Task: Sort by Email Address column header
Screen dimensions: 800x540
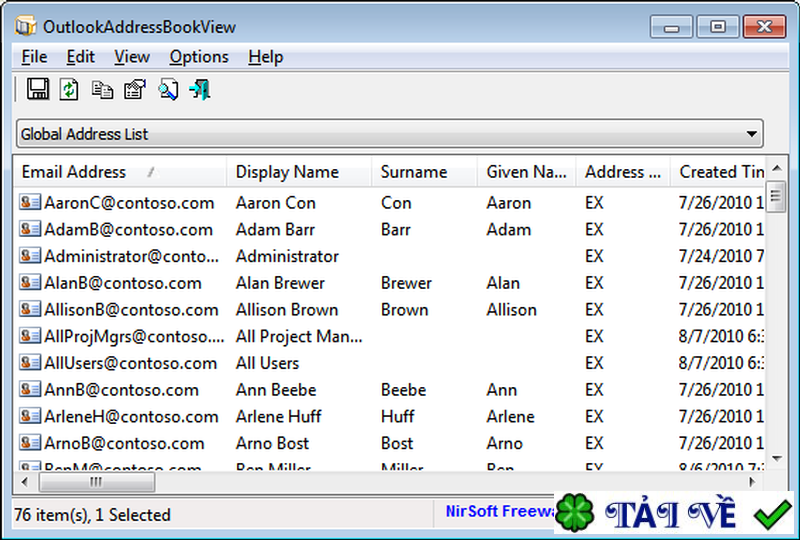Action: click(120, 172)
